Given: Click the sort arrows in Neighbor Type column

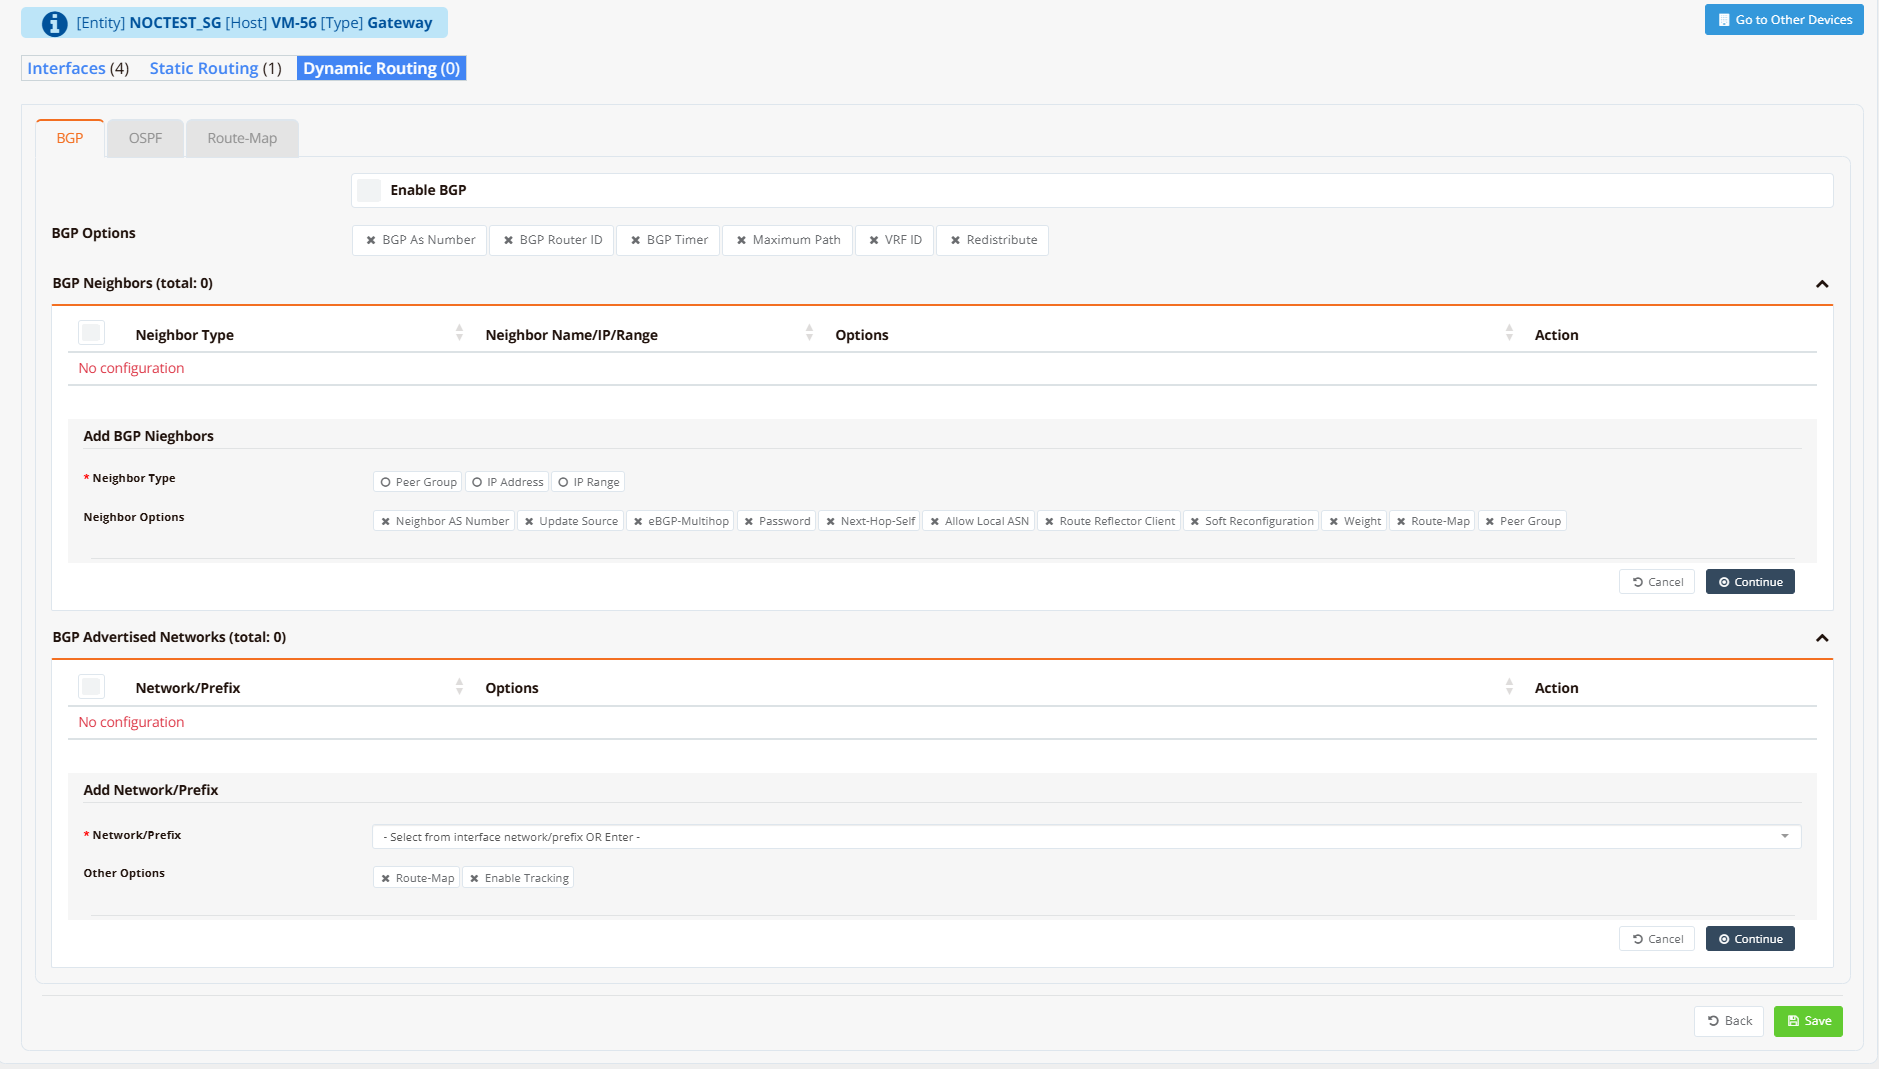Looking at the screenshot, I should pos(459,333).
